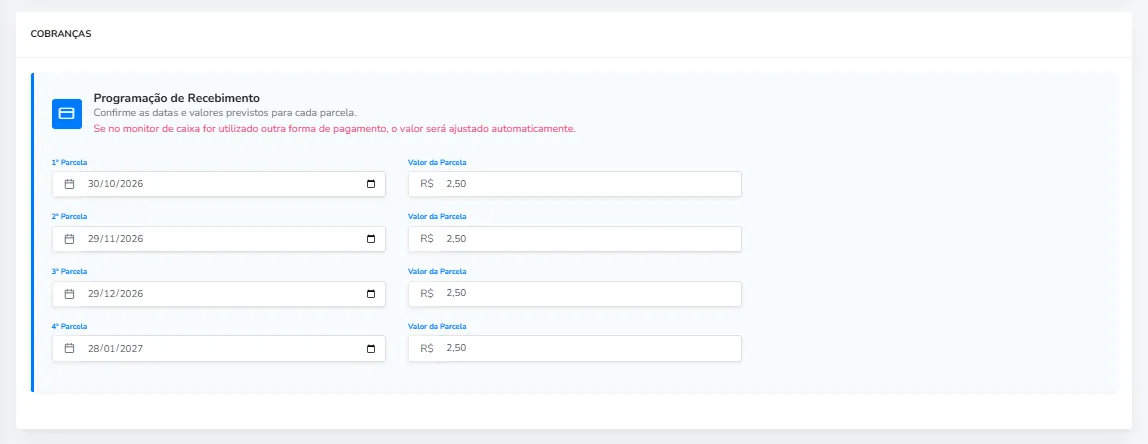The width and height of the screenshot is (1148, 444).
Task: Click the Programação de Recebimento title
Action: (177, 97)
